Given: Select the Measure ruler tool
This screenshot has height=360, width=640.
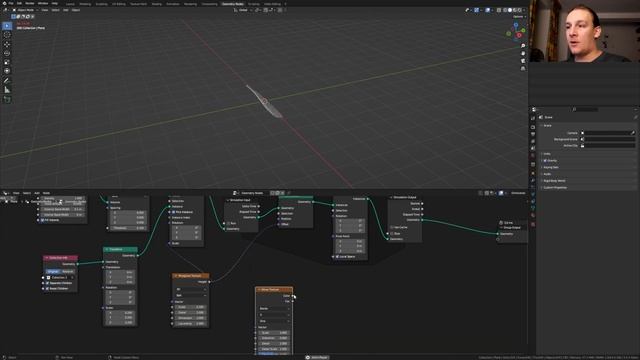Looking at the screenshot, I should click(7, 90).
